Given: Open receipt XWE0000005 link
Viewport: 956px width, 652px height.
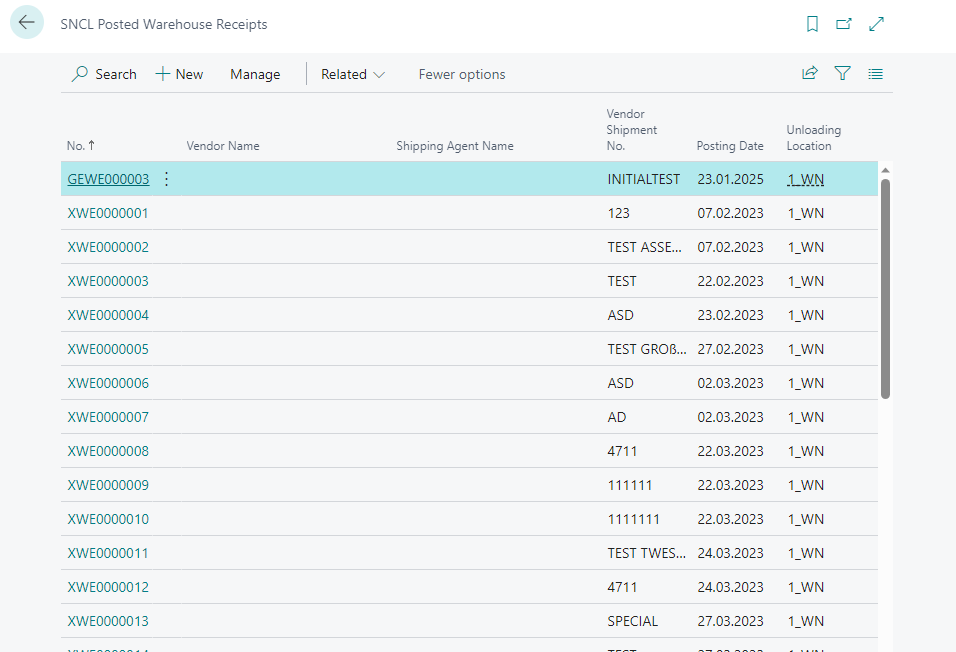Looking at the screenshot, I should [x=108, y=349].
